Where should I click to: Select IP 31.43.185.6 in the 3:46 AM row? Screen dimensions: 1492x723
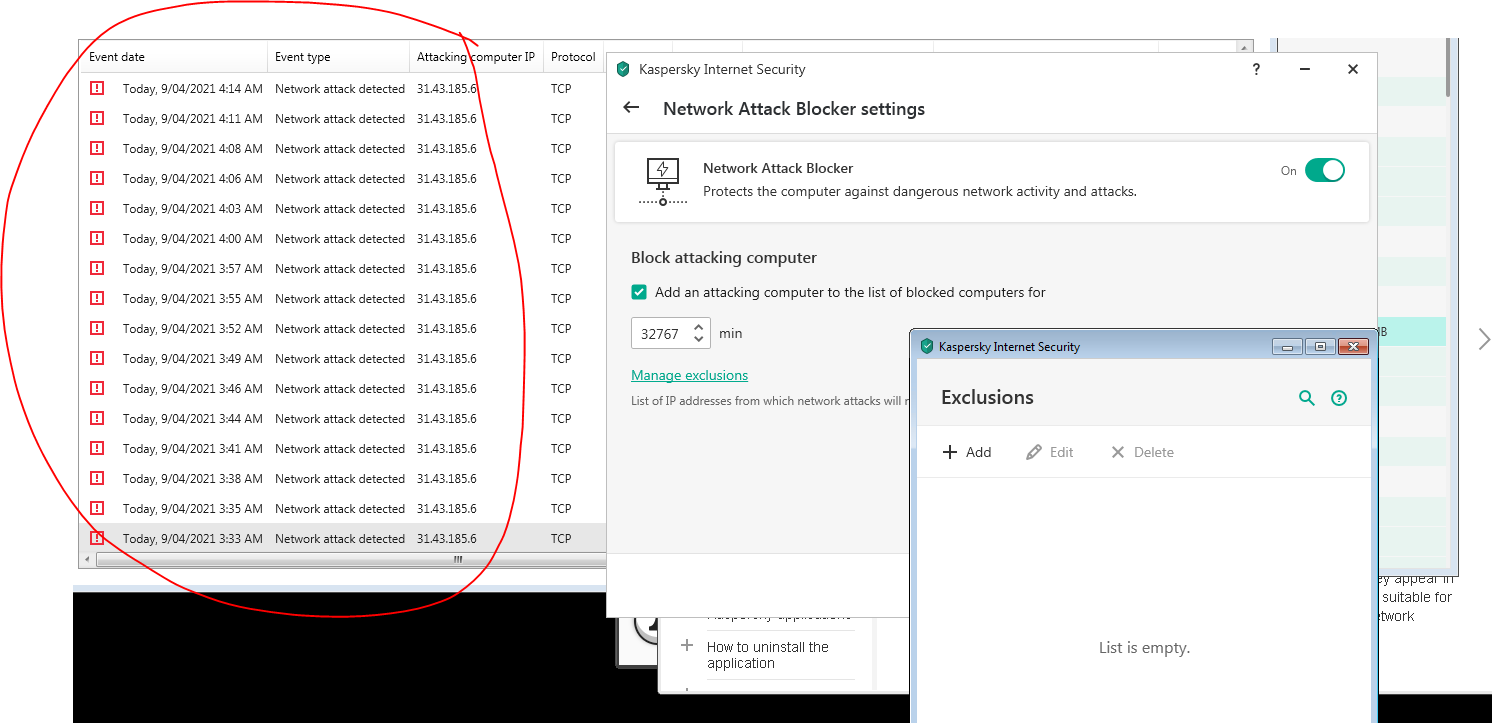tap(447, 388)
